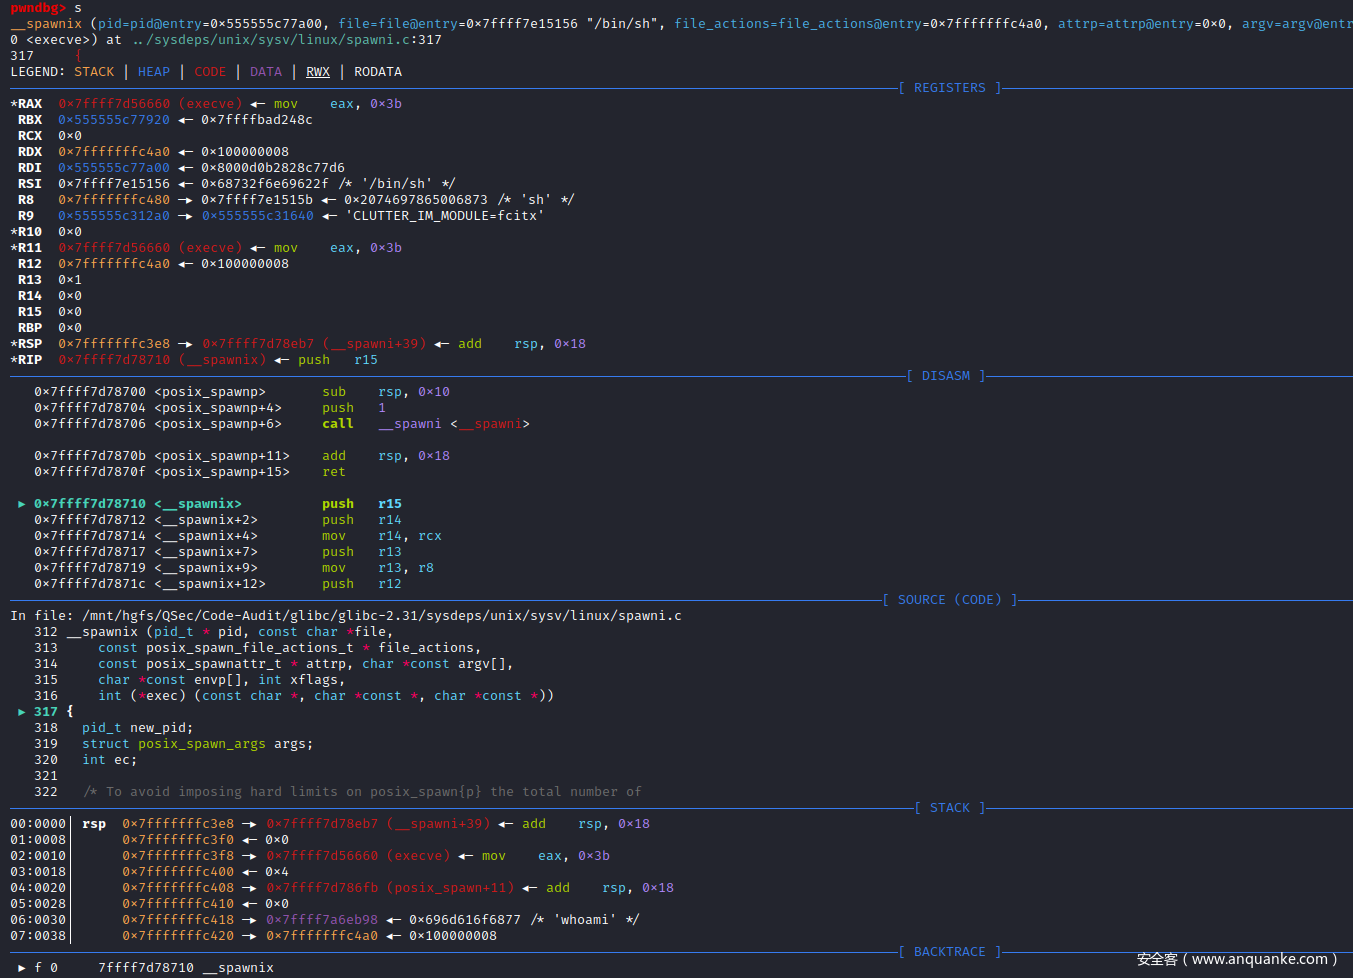The image size is (1353, 978).
Task: Click the underlined RWX legend entry
Action: click(x=318, y=72)
